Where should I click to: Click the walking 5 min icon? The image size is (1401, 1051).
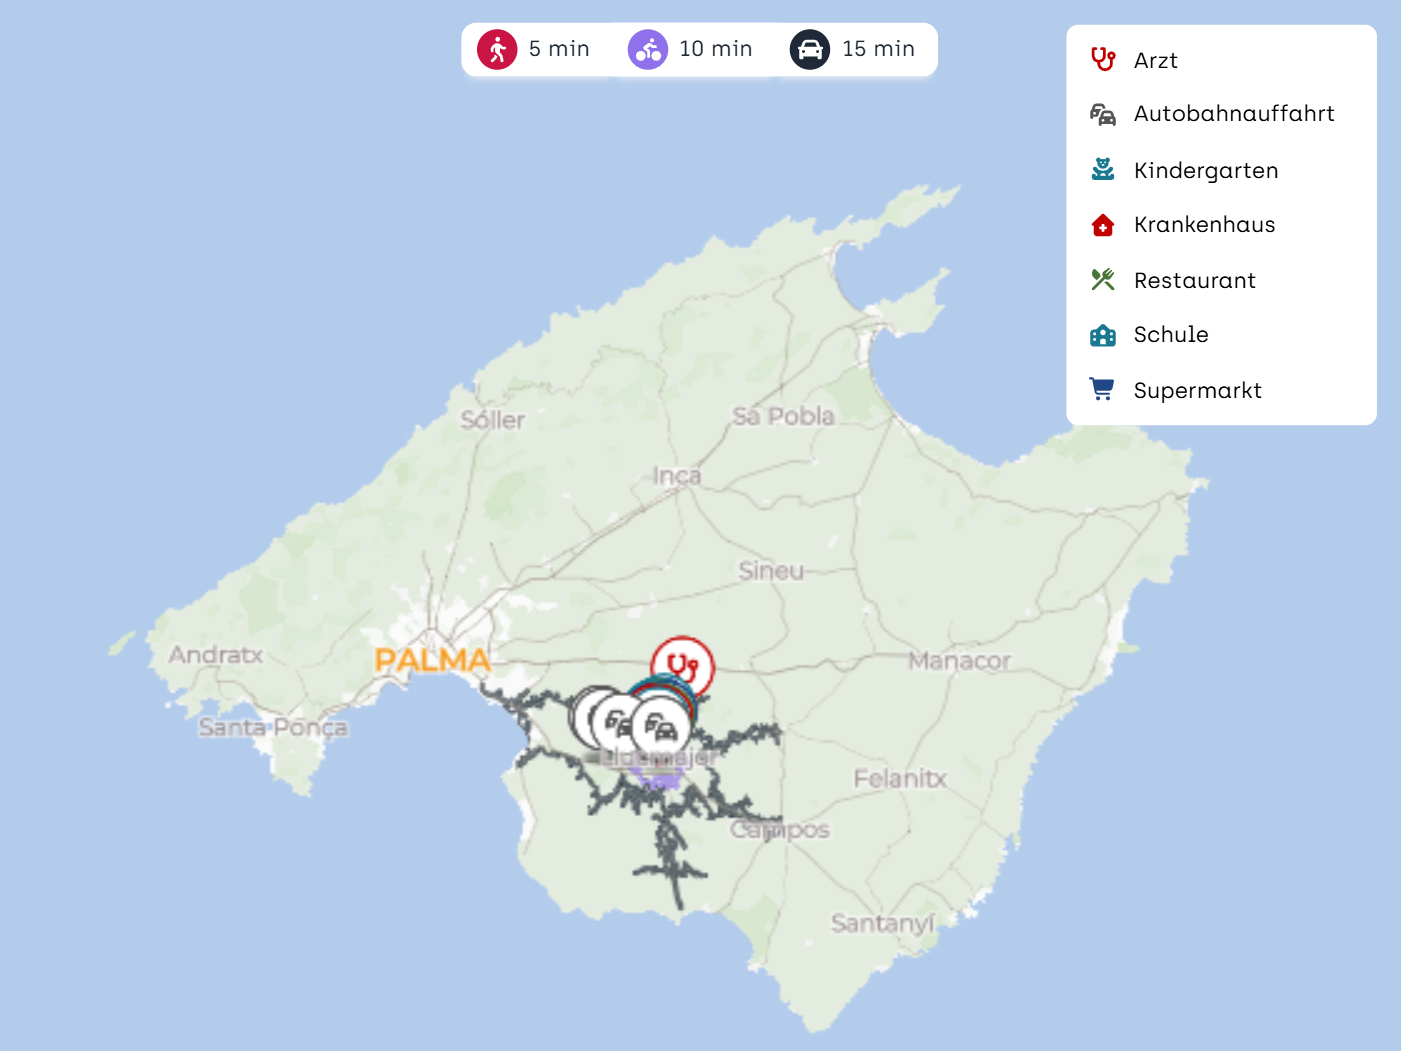497,49
